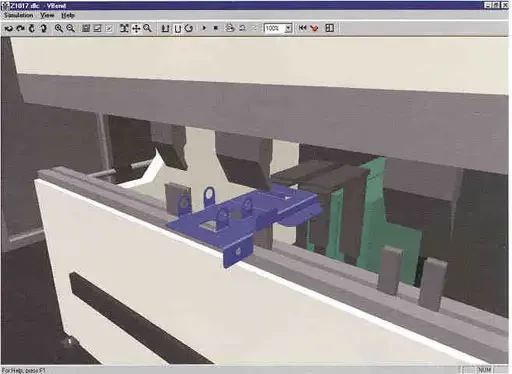Click the circular rotate part icon

(189, 29)
